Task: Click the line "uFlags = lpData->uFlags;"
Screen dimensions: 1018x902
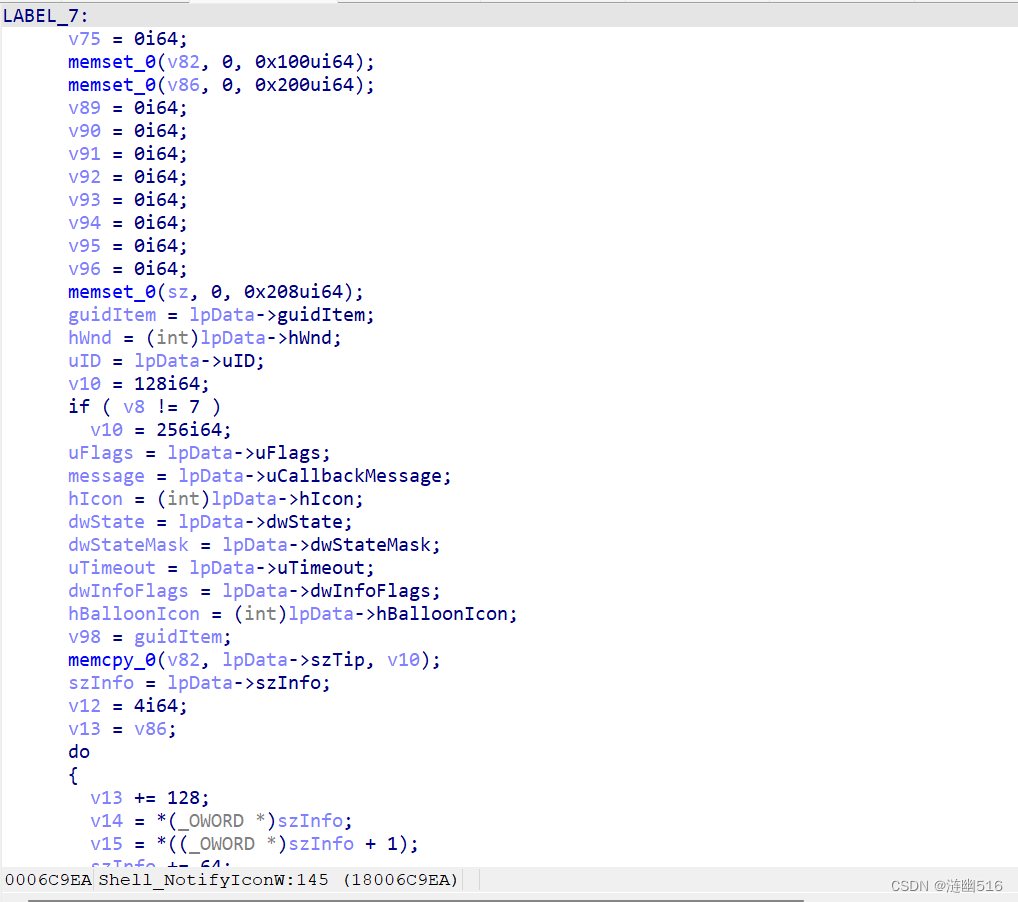Action: click(199, 453)
